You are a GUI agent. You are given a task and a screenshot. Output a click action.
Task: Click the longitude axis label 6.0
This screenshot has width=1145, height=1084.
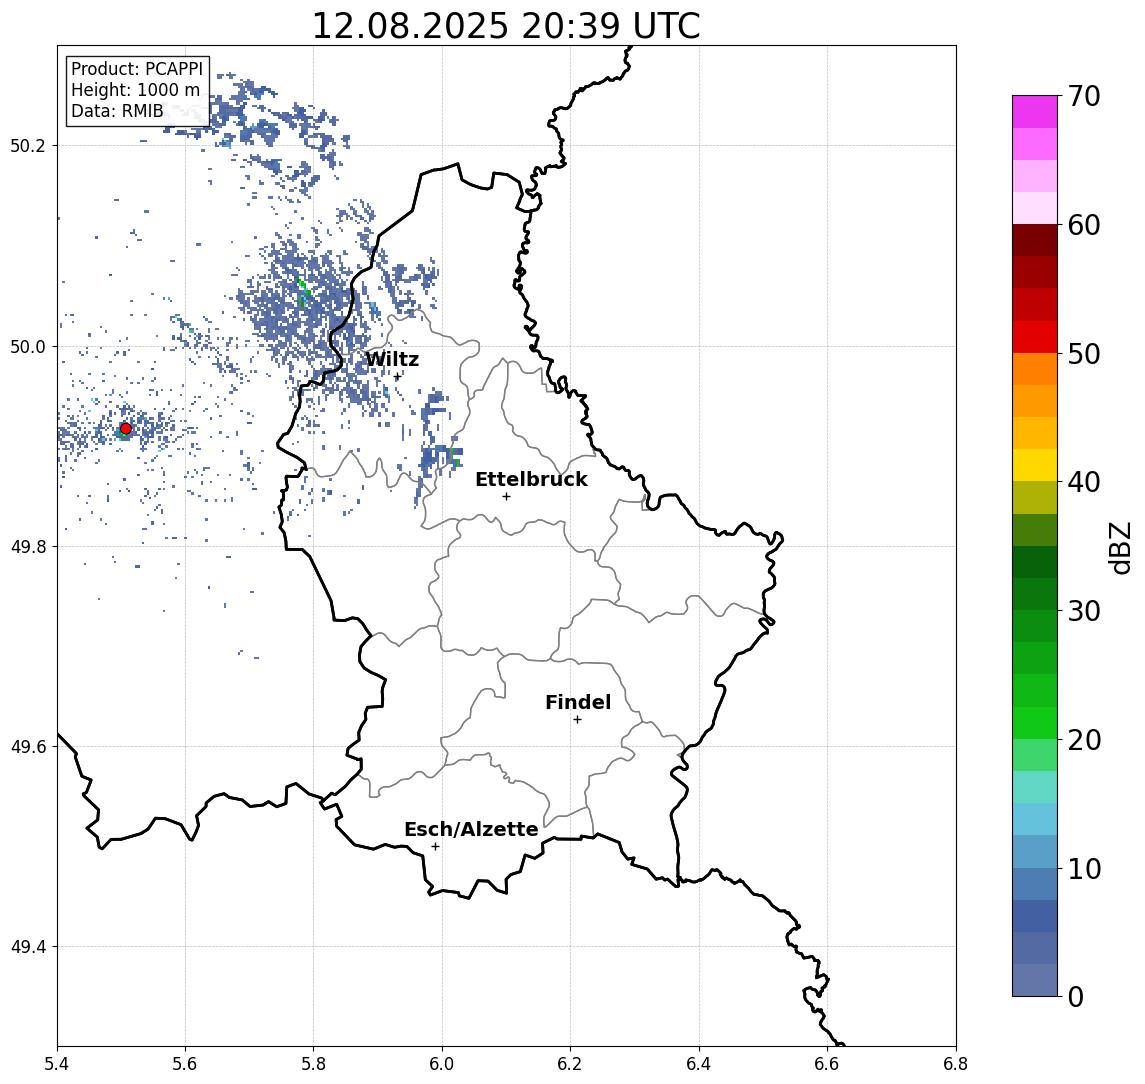point(442,1064)
